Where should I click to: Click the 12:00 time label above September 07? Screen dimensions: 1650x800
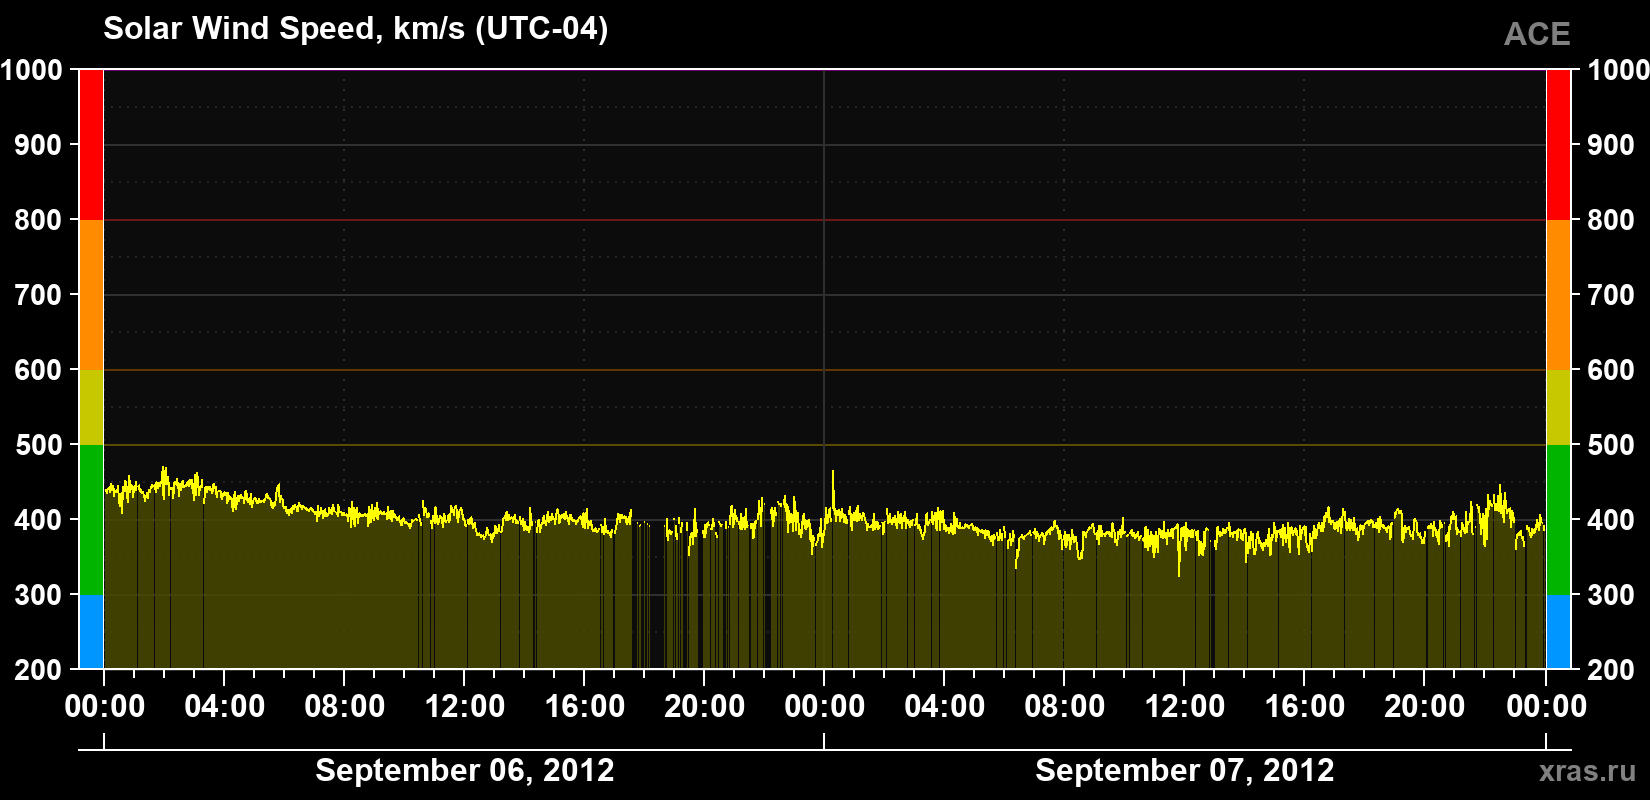coord(1185,706)
